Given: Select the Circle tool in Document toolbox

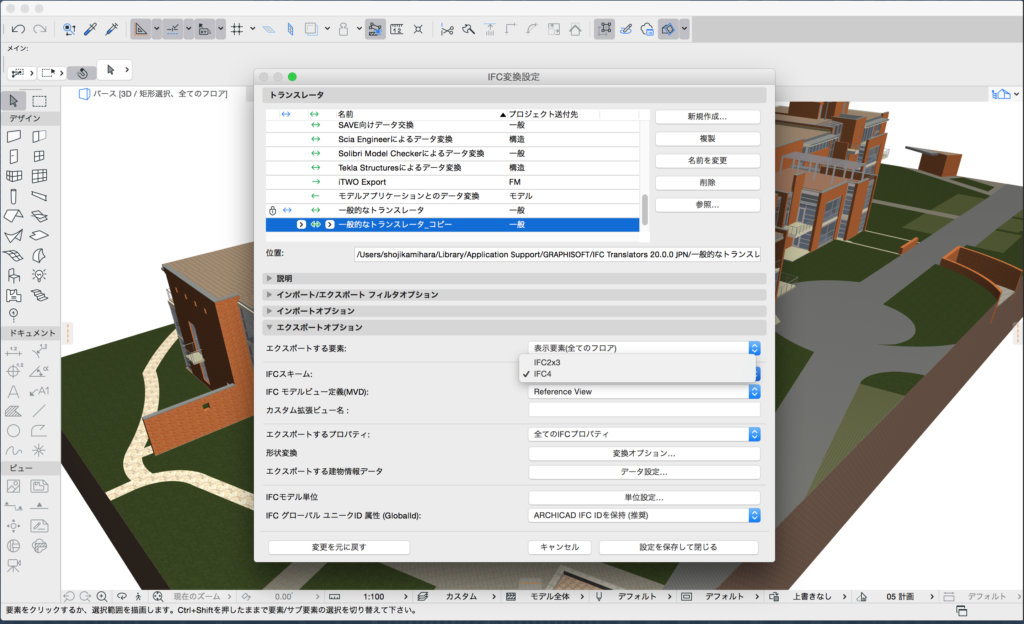Looking at the screenshot, I should pos(14,431).
